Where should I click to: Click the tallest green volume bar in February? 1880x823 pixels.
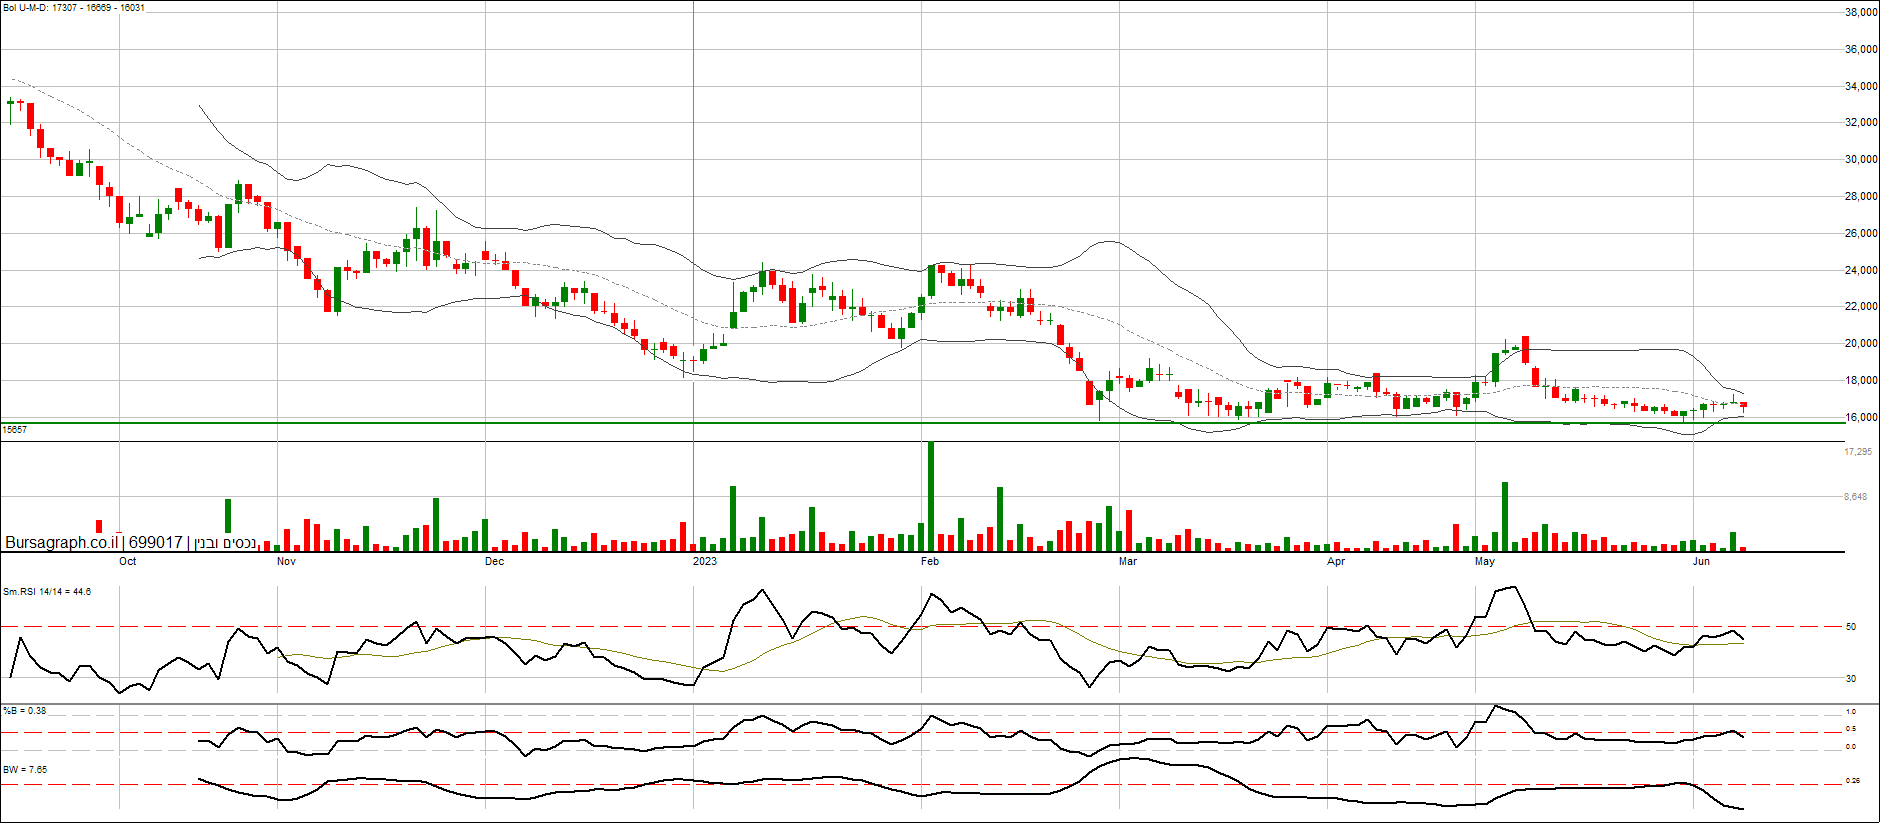tap(931, 496)
